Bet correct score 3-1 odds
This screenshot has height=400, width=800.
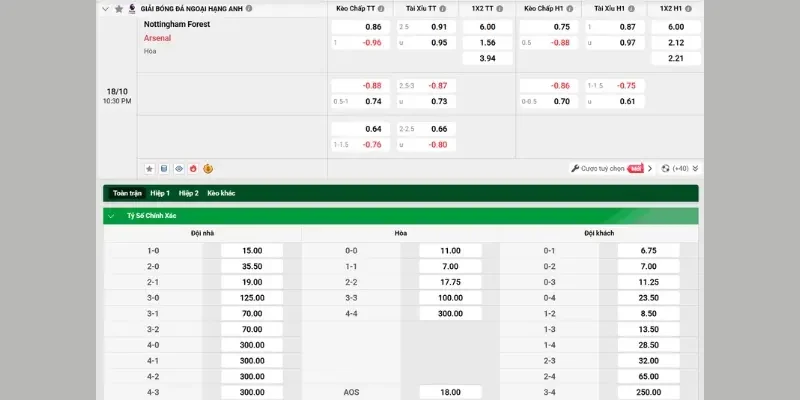[x=252, y=314]
